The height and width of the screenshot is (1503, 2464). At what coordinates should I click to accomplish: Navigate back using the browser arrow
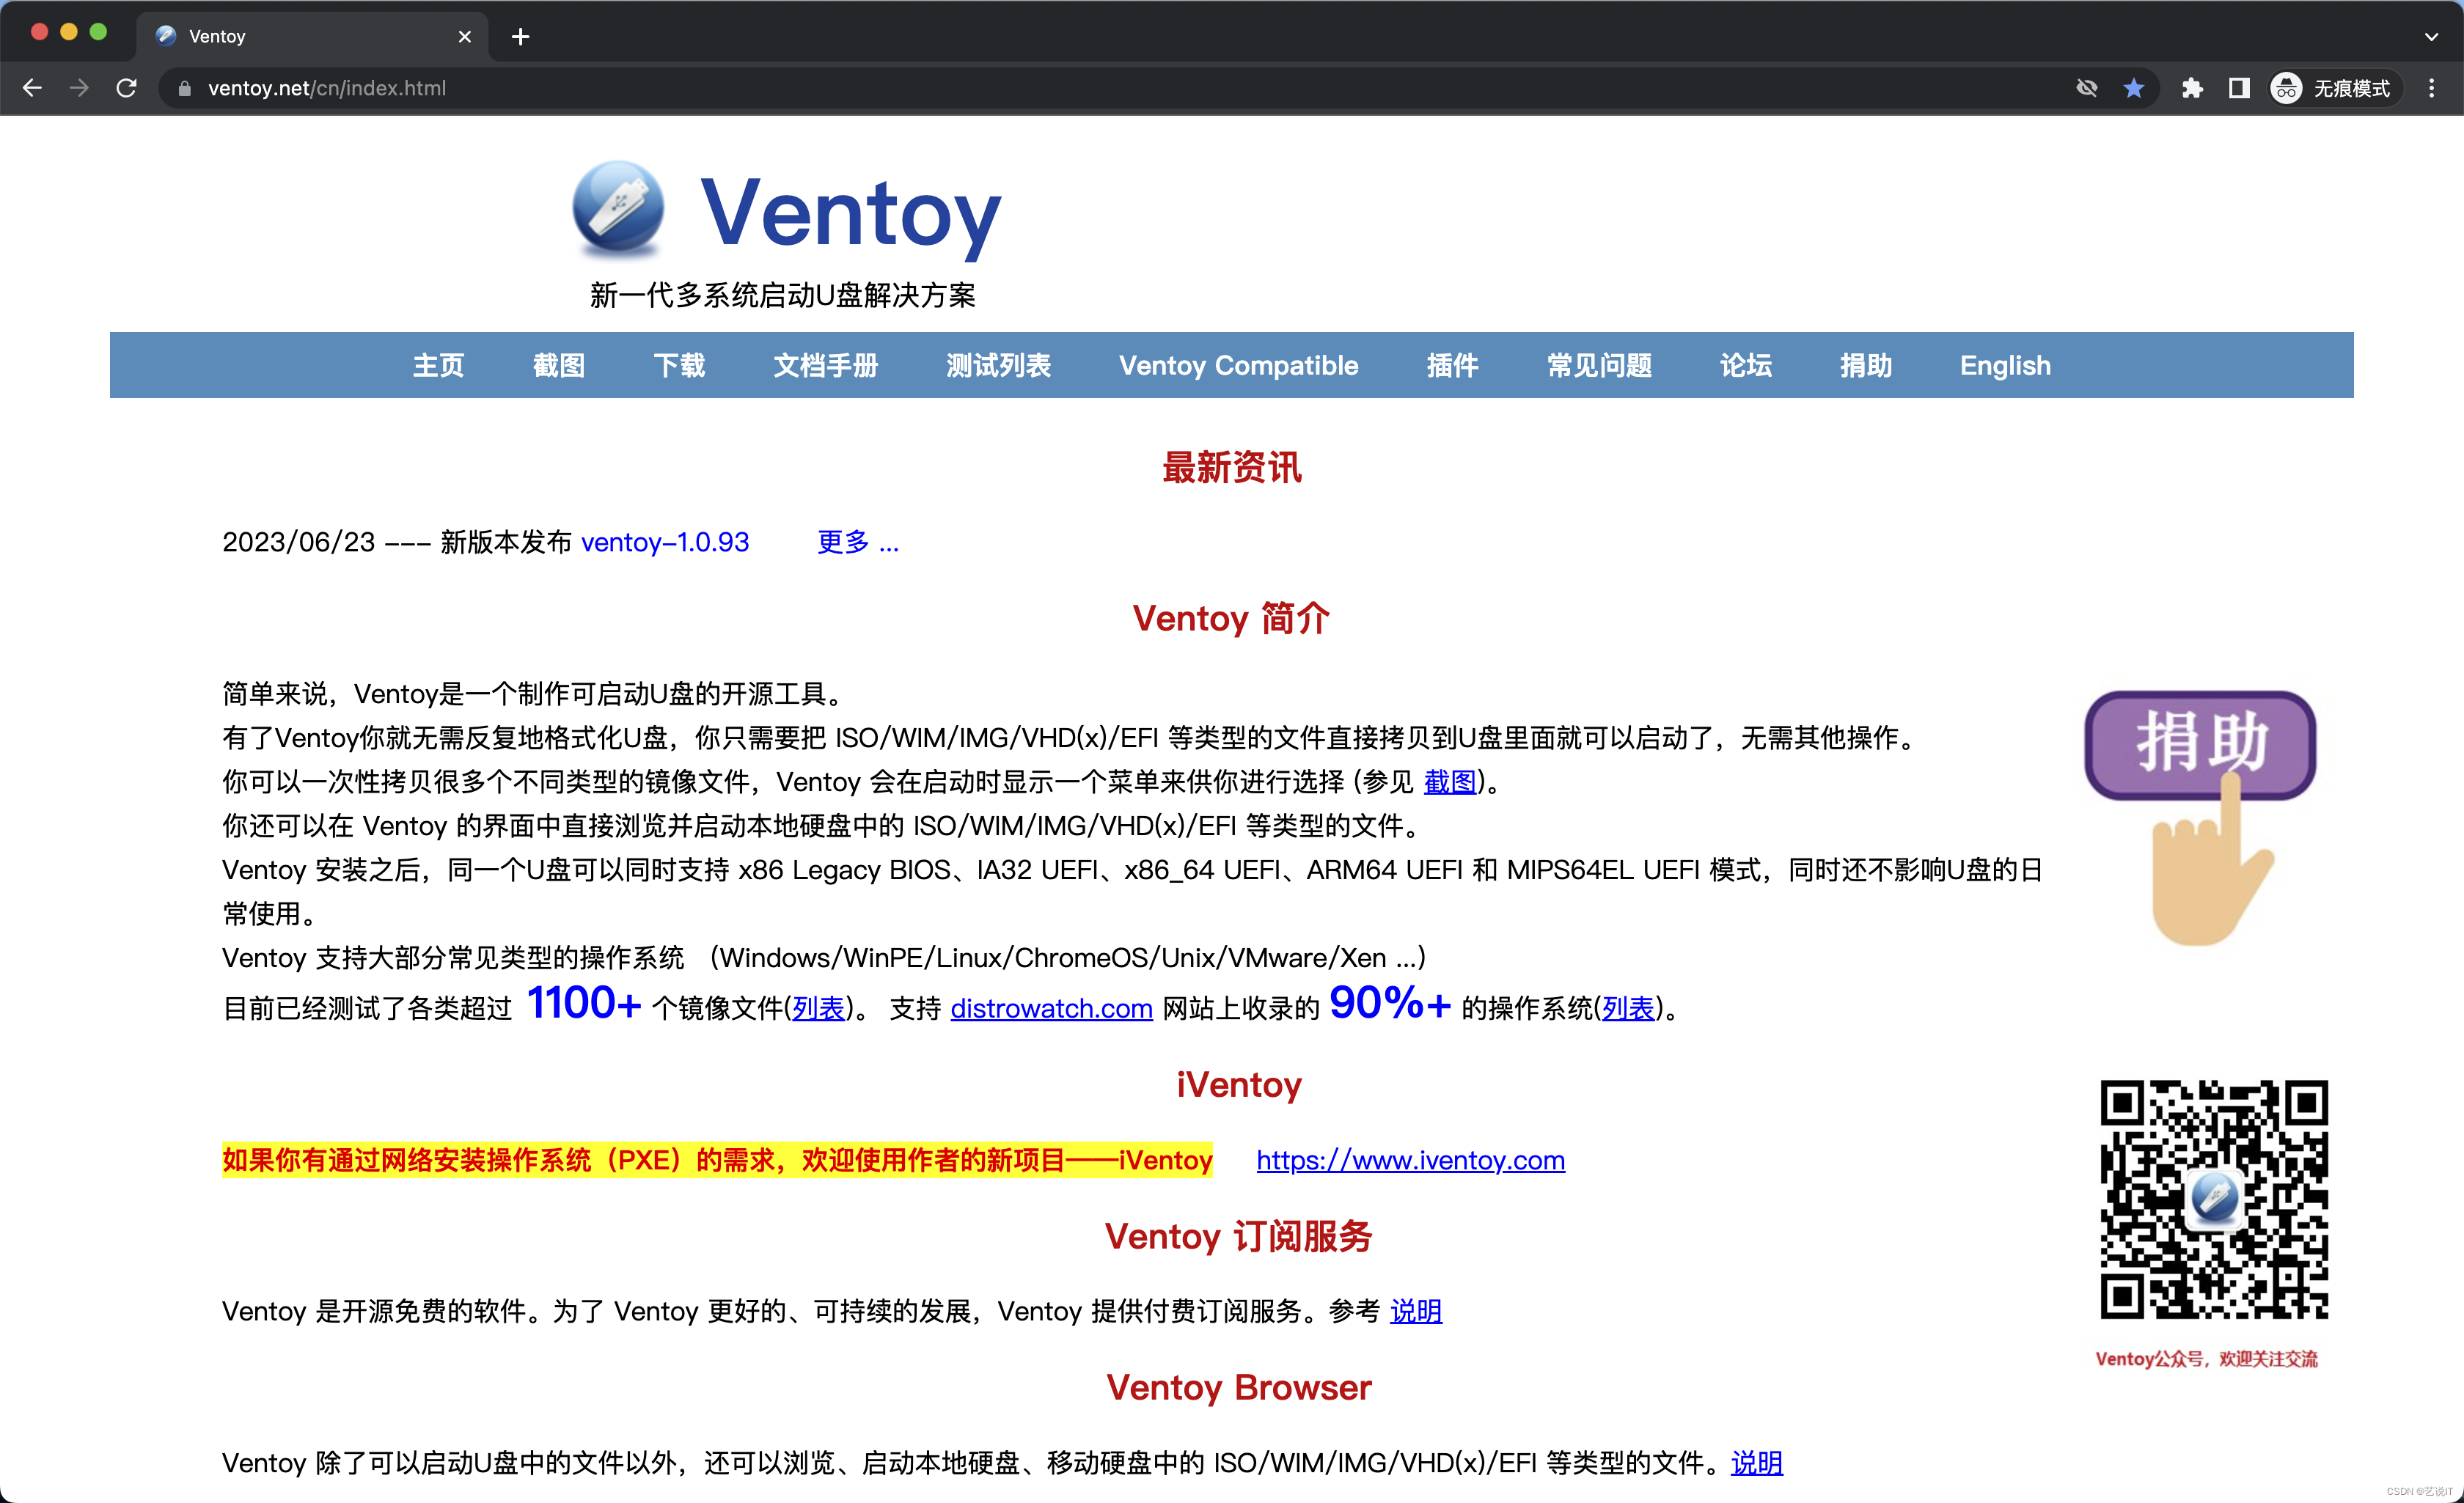(x=33, y=88)
